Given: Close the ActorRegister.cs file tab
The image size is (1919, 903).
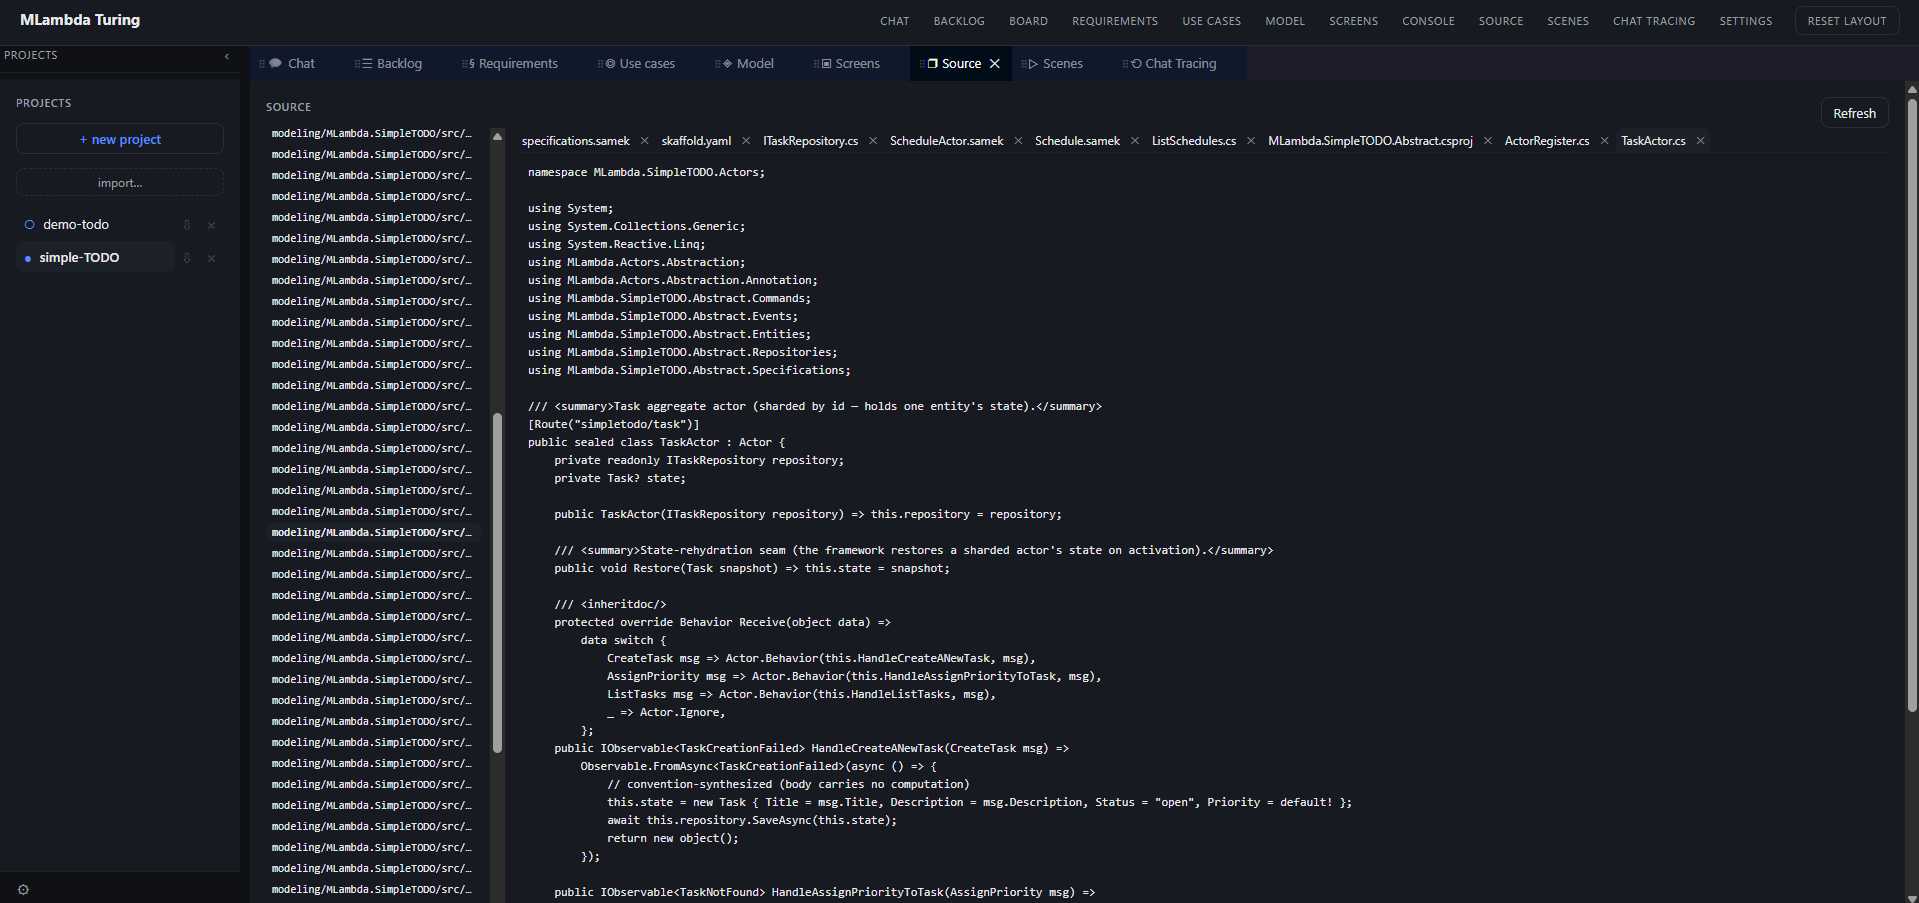Looking at the screenshot, I should (x=1604, y=141).
